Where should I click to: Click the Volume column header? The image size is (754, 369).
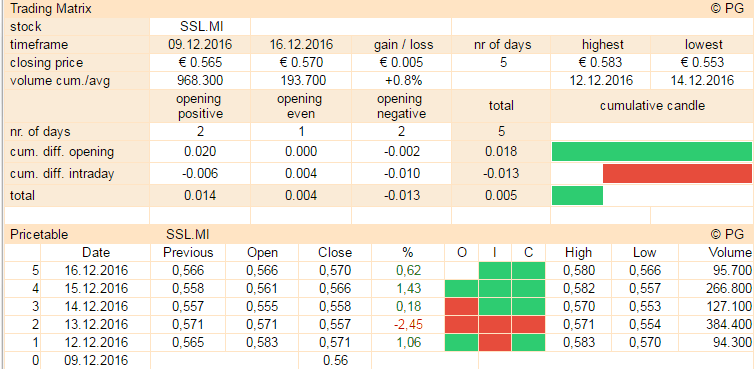point(730,253)
